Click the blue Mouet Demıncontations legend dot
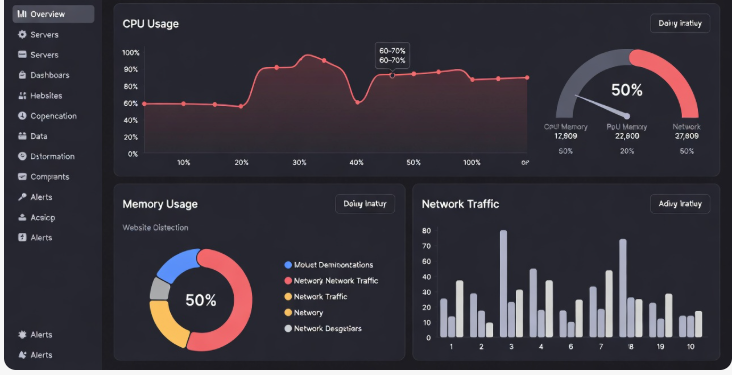The image size is (732, 375). [288, 265]
